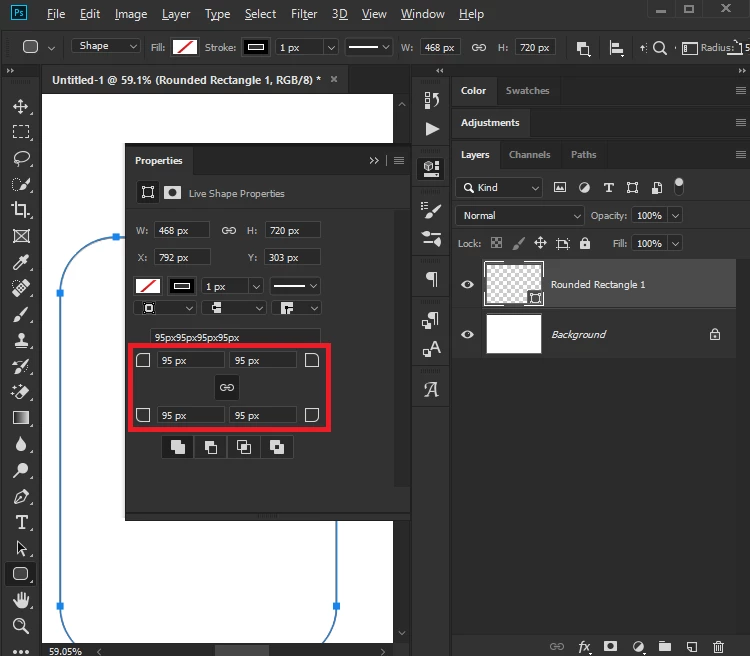Select the Lasso tool
This screenshot has height=656, width=750.
(21, 158)
